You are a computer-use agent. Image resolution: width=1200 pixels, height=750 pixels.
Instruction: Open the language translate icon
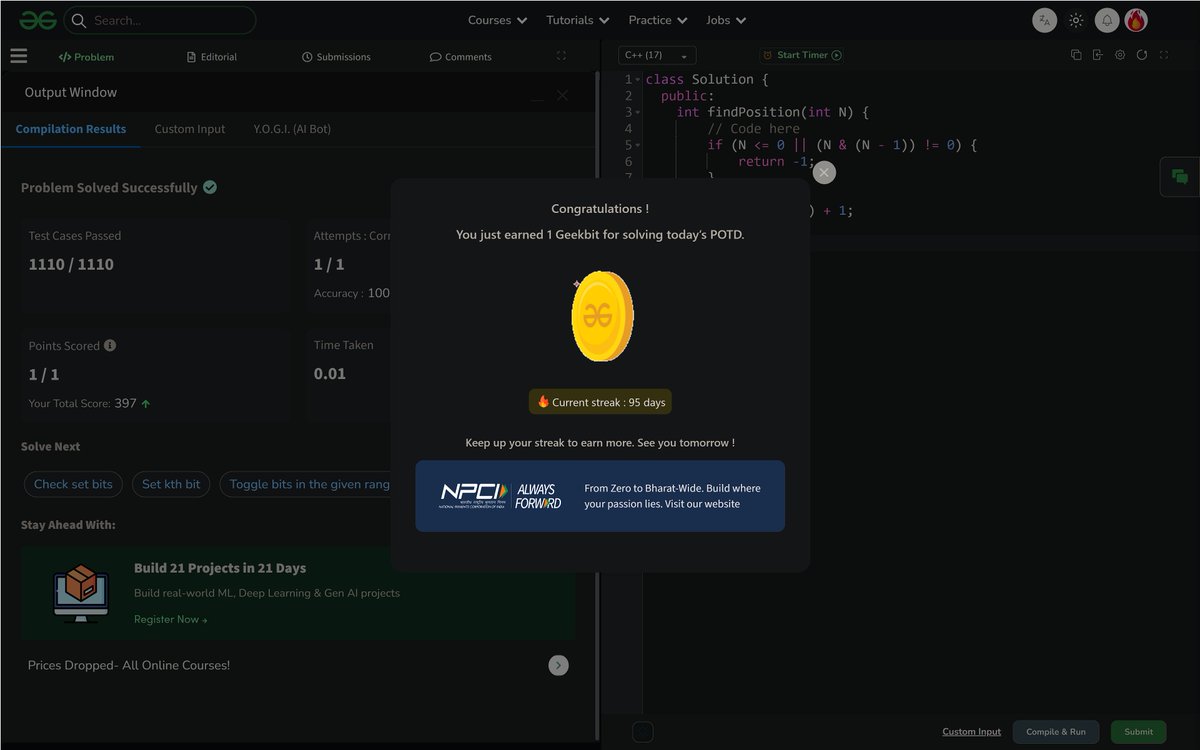point(1044,20)
